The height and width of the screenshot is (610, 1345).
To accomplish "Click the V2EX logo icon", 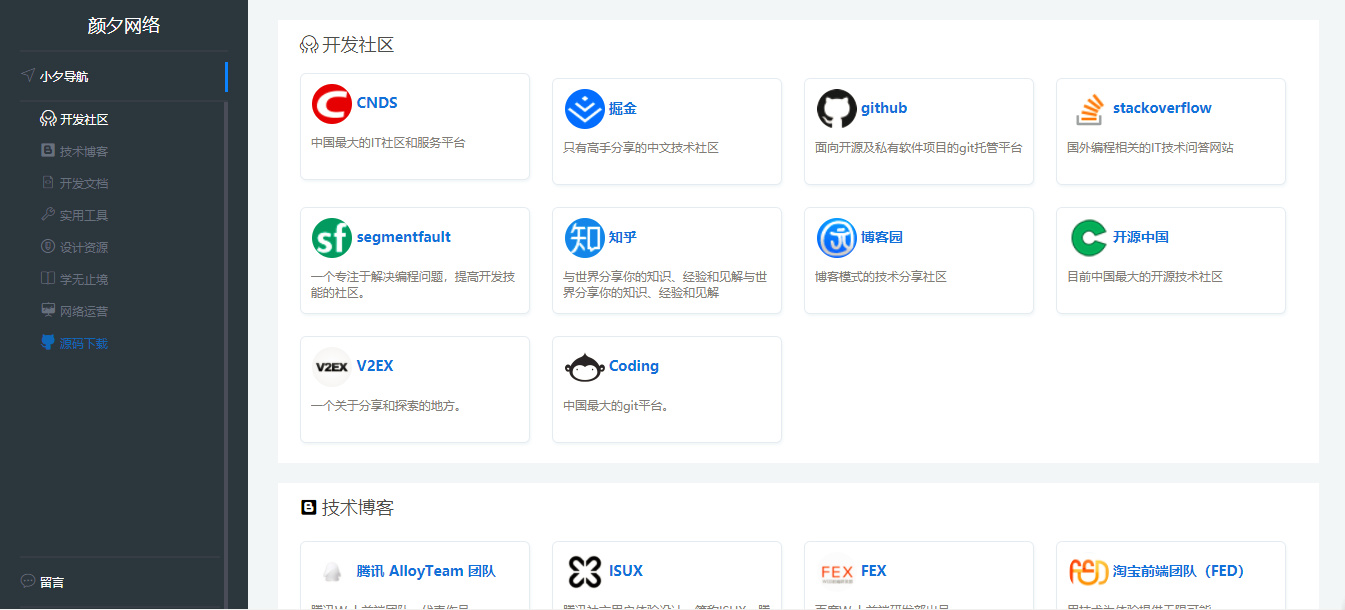I will 331,367.
